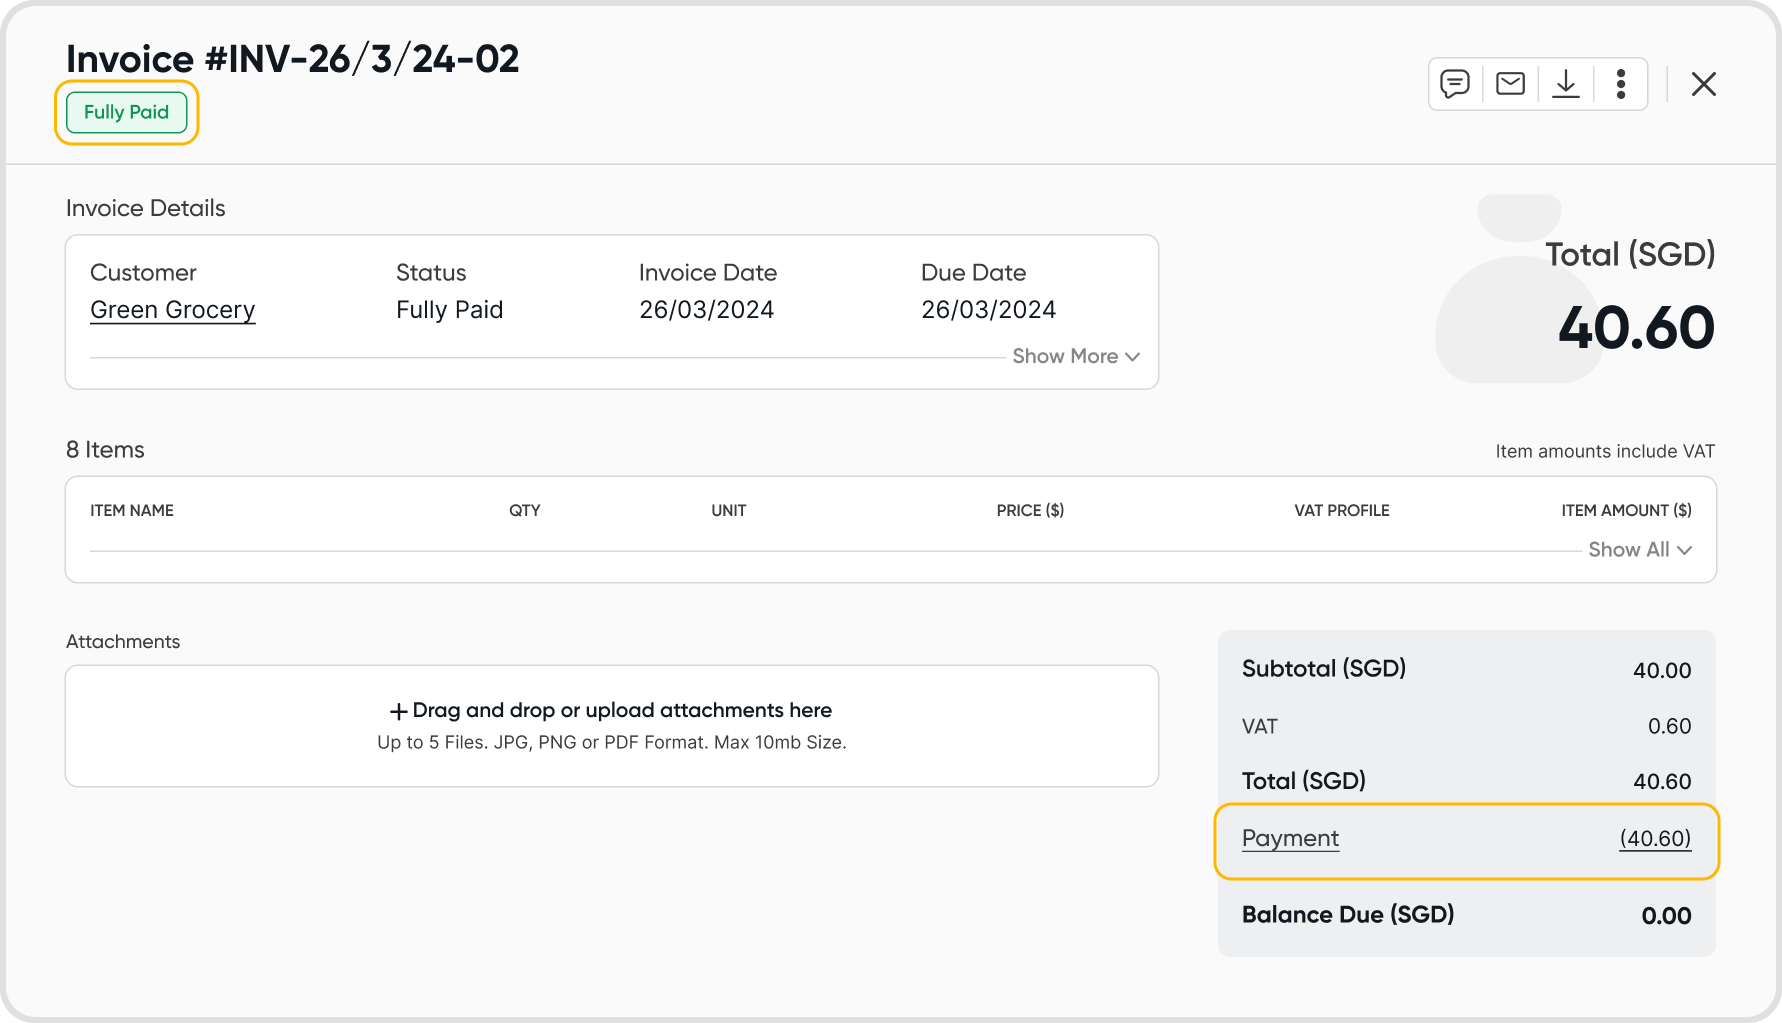Close the invoice dialog with the X

point(1703,84)
